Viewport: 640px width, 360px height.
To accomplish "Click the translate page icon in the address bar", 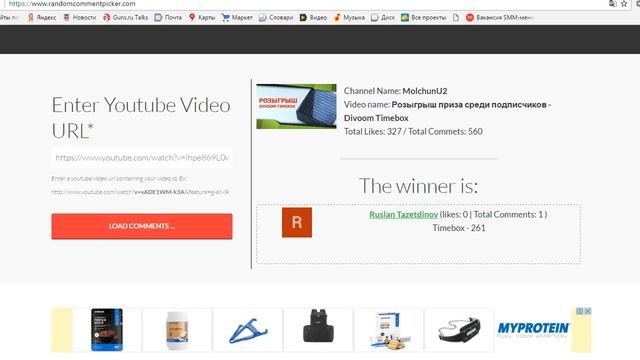I will (x=613, y=4).
